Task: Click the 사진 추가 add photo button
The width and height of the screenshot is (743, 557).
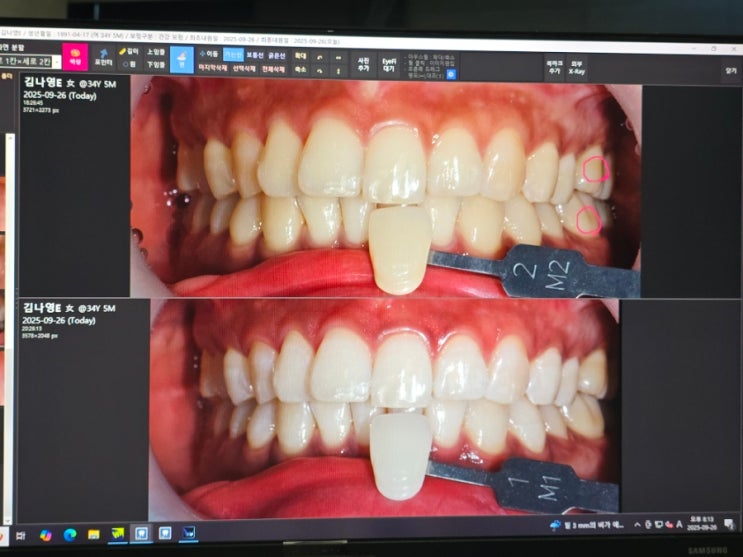Action: [363, 64]
